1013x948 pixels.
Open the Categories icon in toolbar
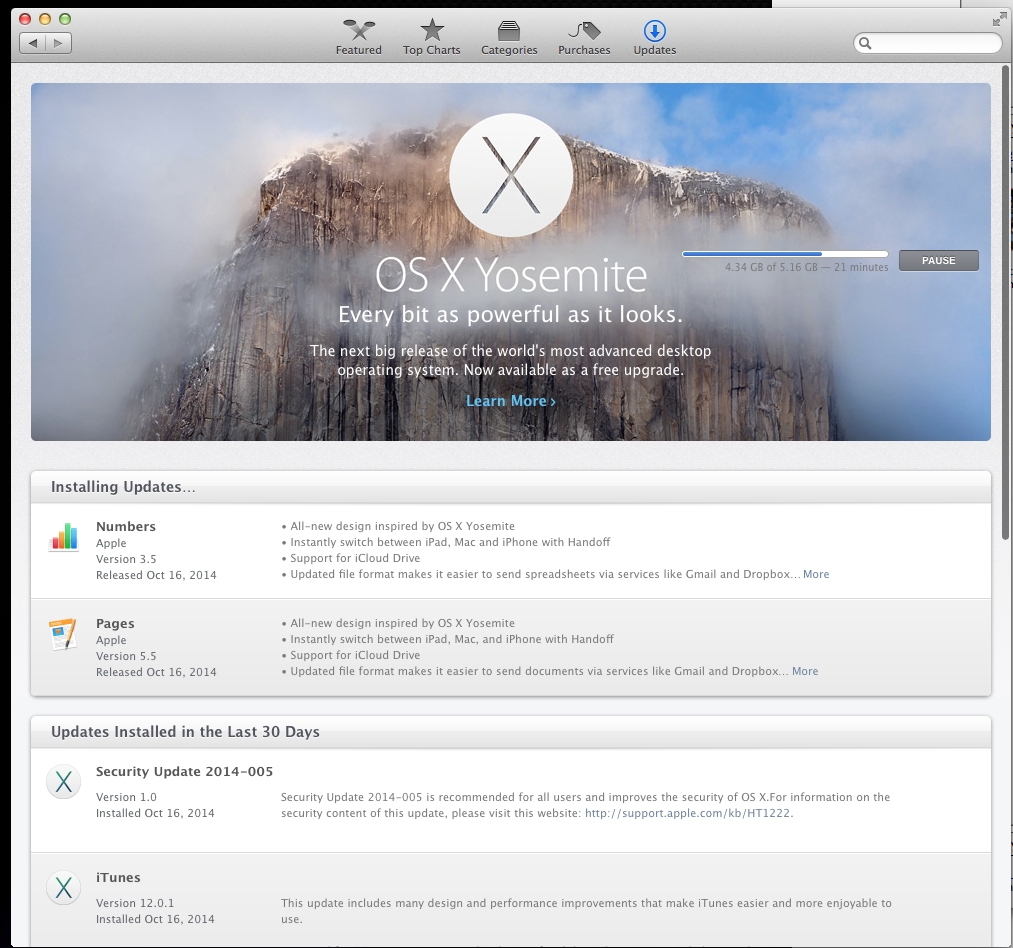pyautogui.click(x=509, y=30)
